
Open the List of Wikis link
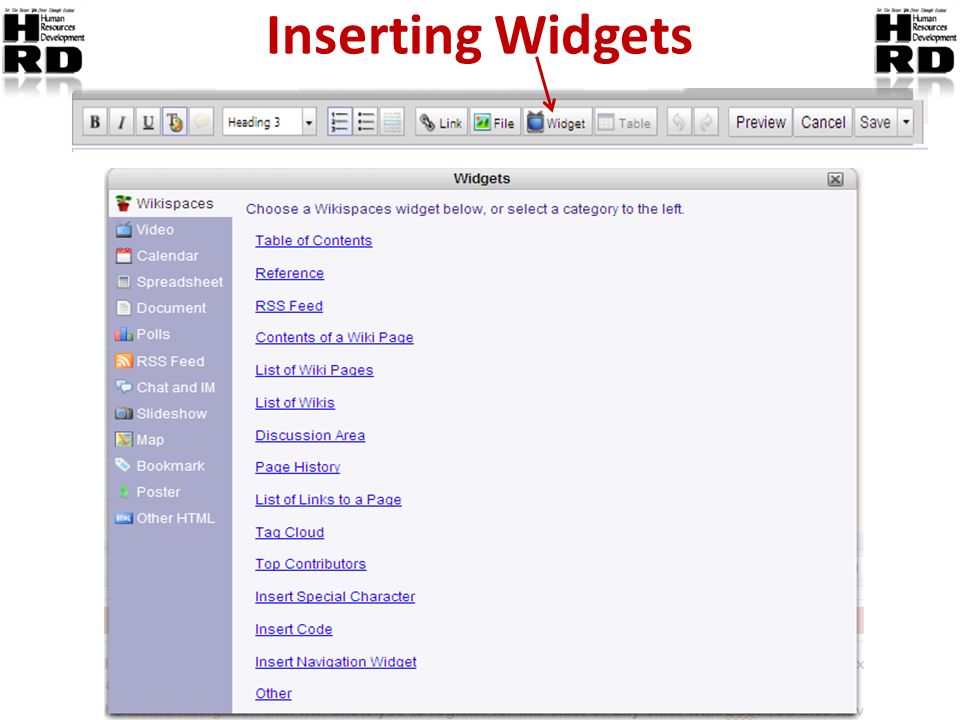click(x=295, y=403)
